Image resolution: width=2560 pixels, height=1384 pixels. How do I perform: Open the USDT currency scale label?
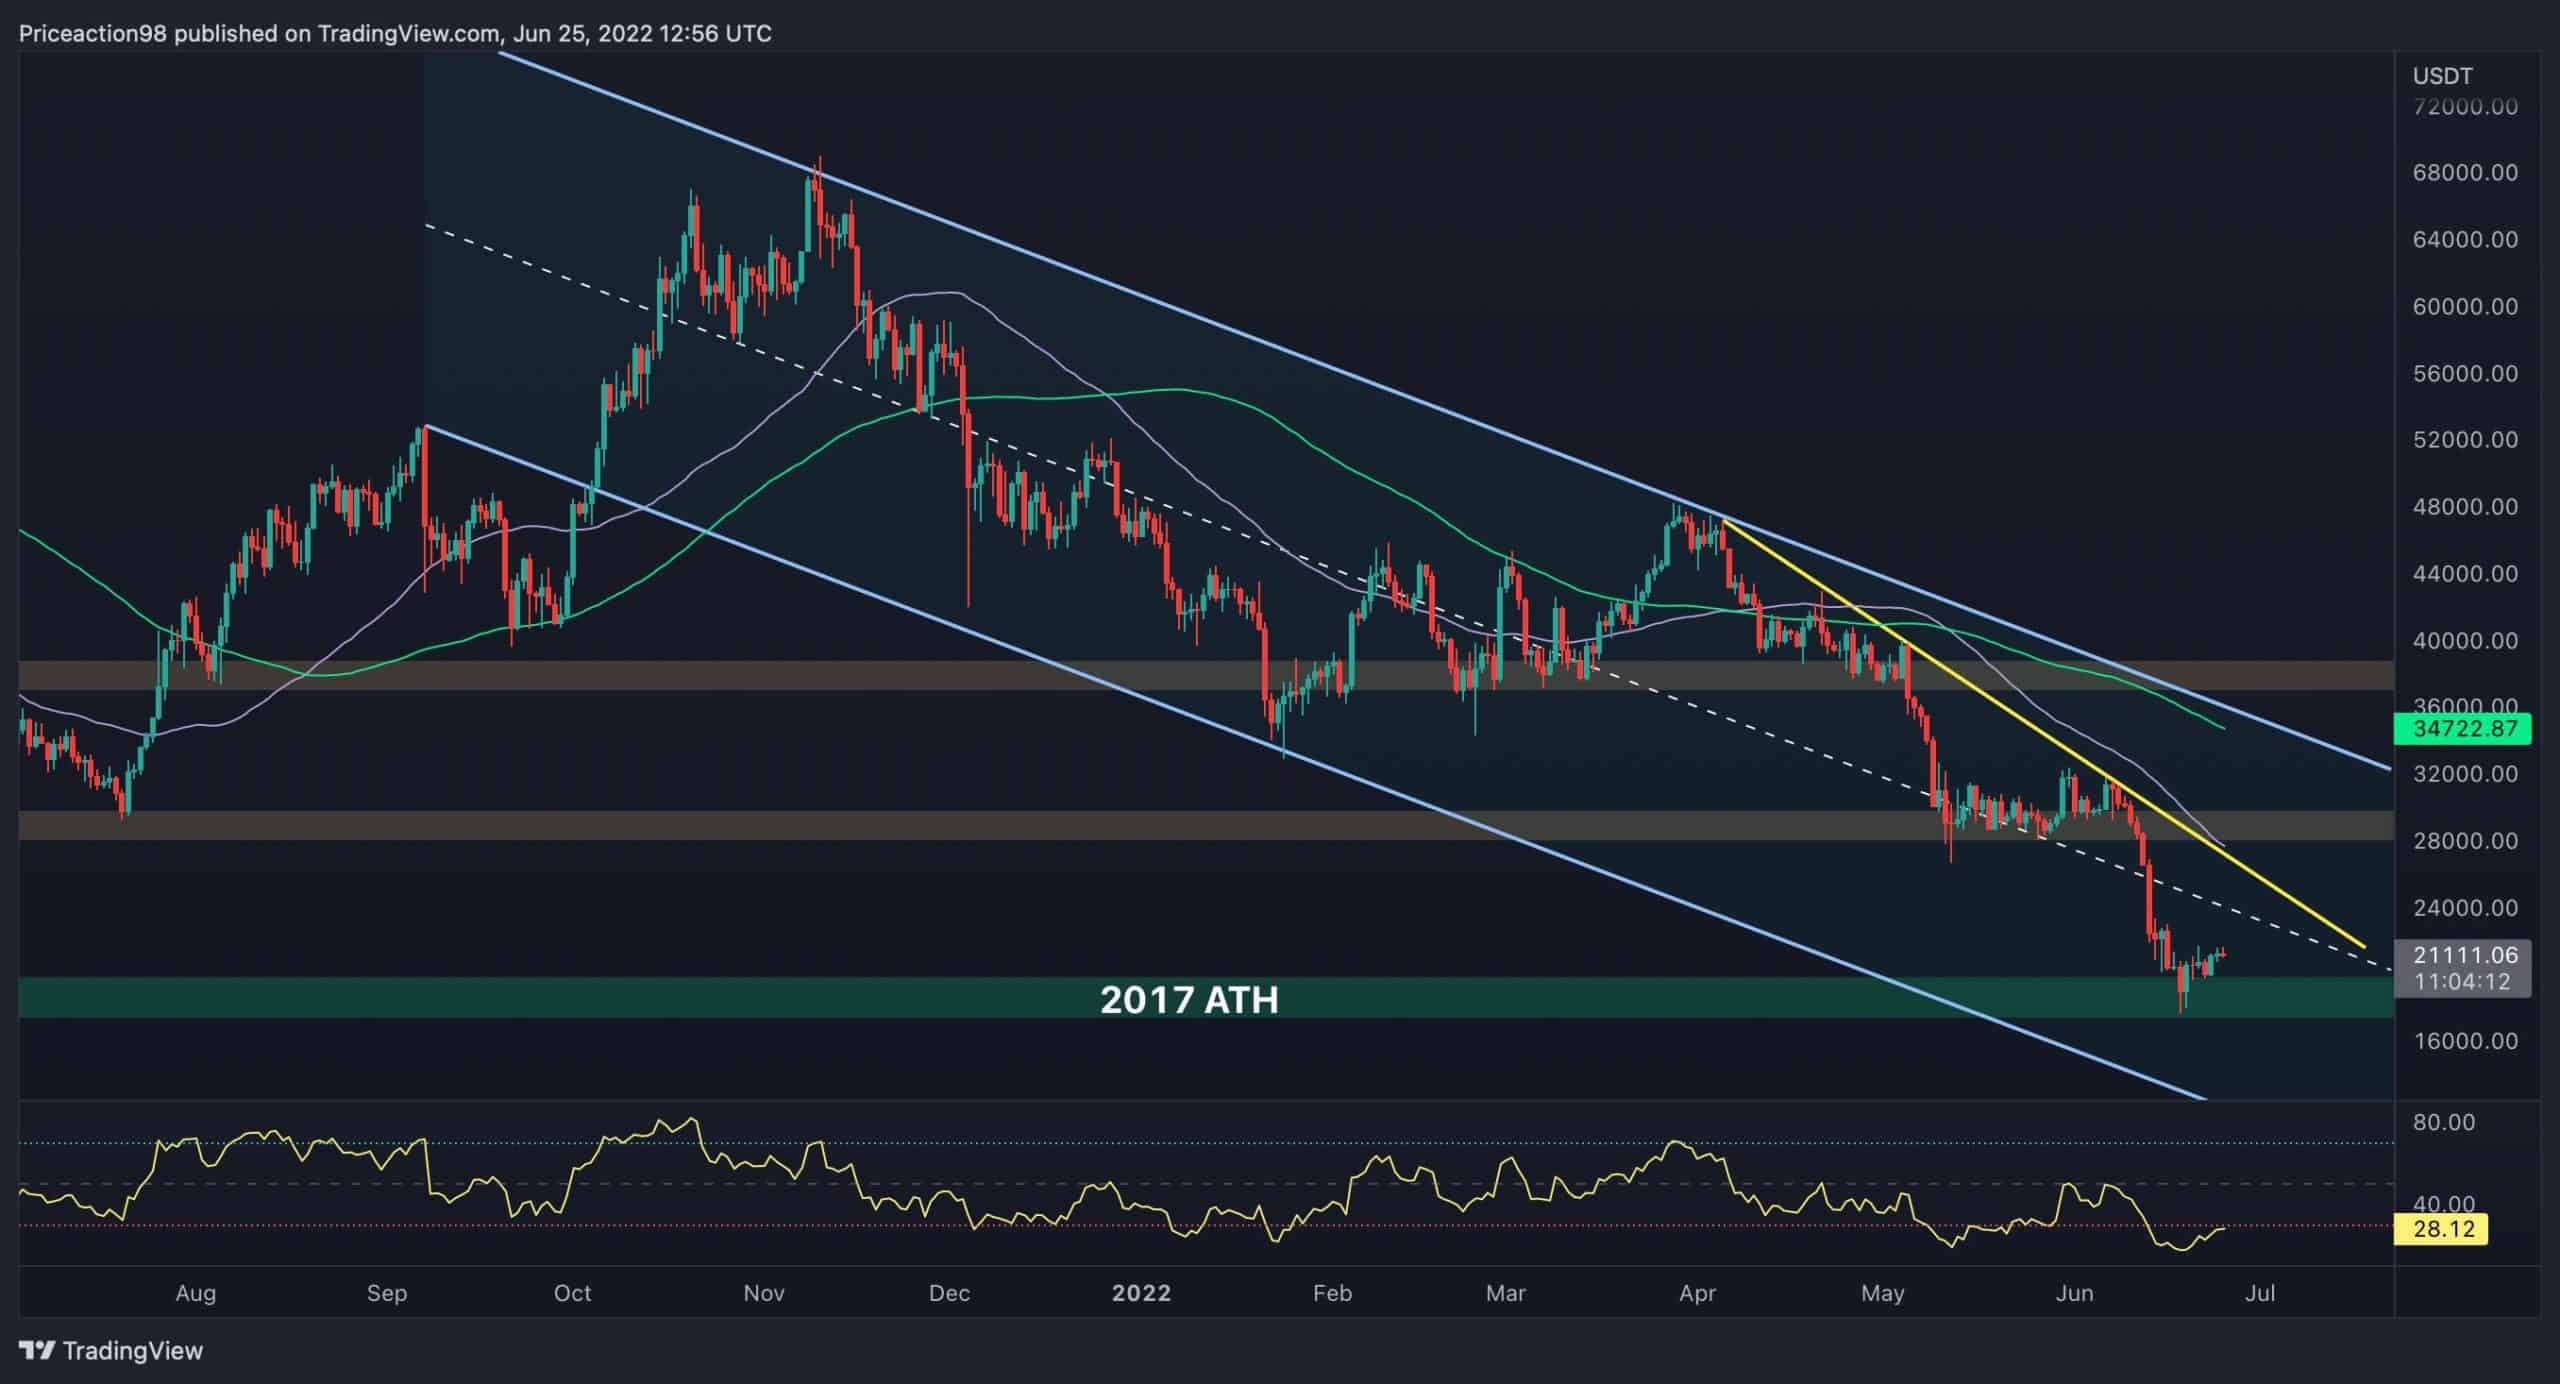[x=2440, y=75]
